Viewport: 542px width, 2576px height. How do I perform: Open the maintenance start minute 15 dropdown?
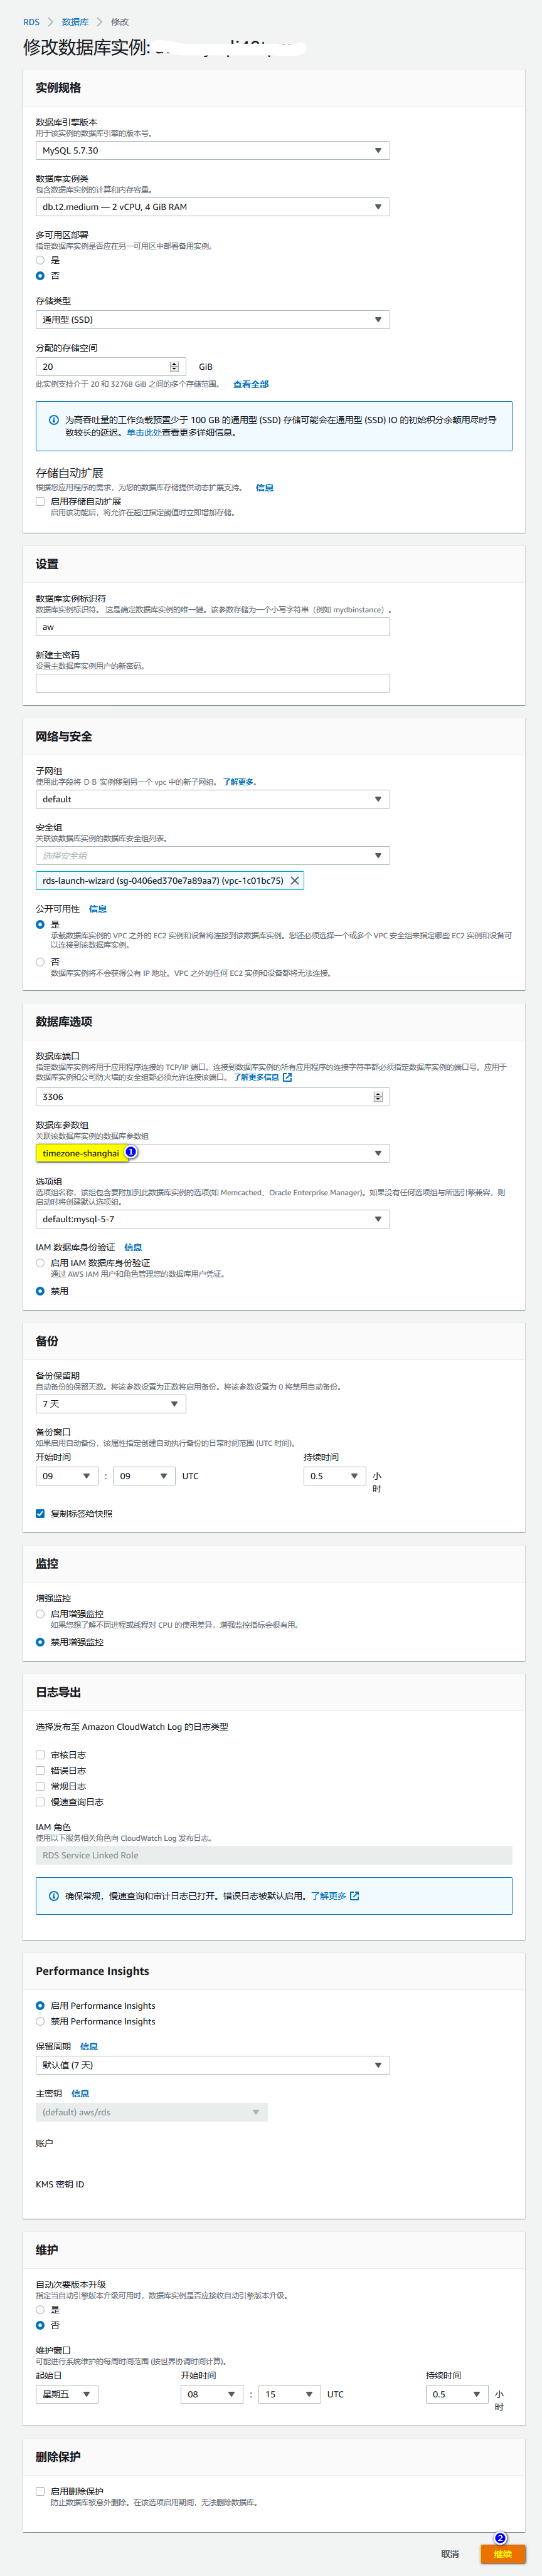click(290, 2394)
